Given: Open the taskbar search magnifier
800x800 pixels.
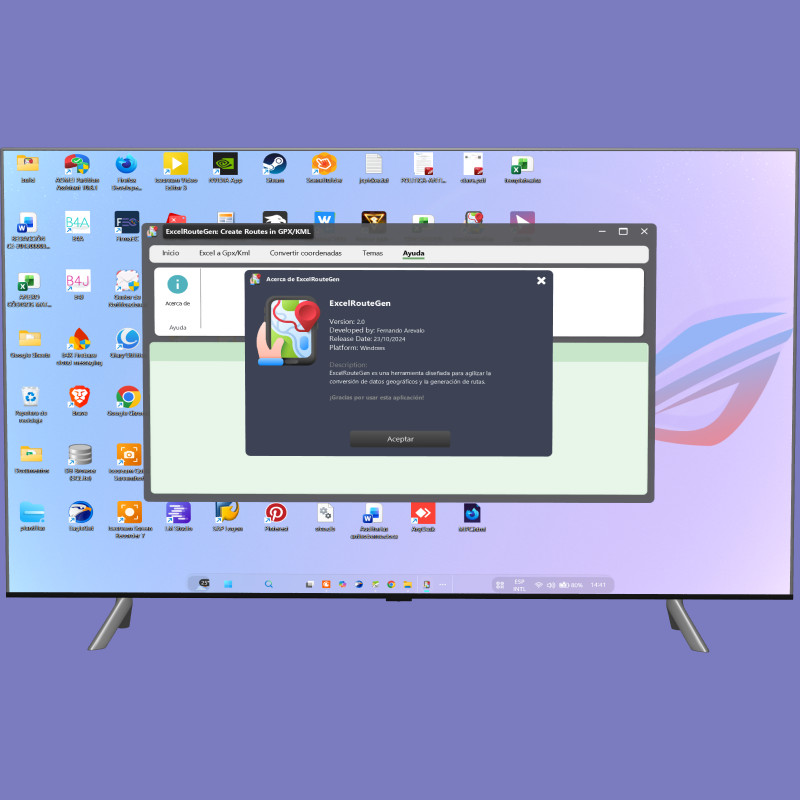Looking at the screenshot, I should coord(268,584).
